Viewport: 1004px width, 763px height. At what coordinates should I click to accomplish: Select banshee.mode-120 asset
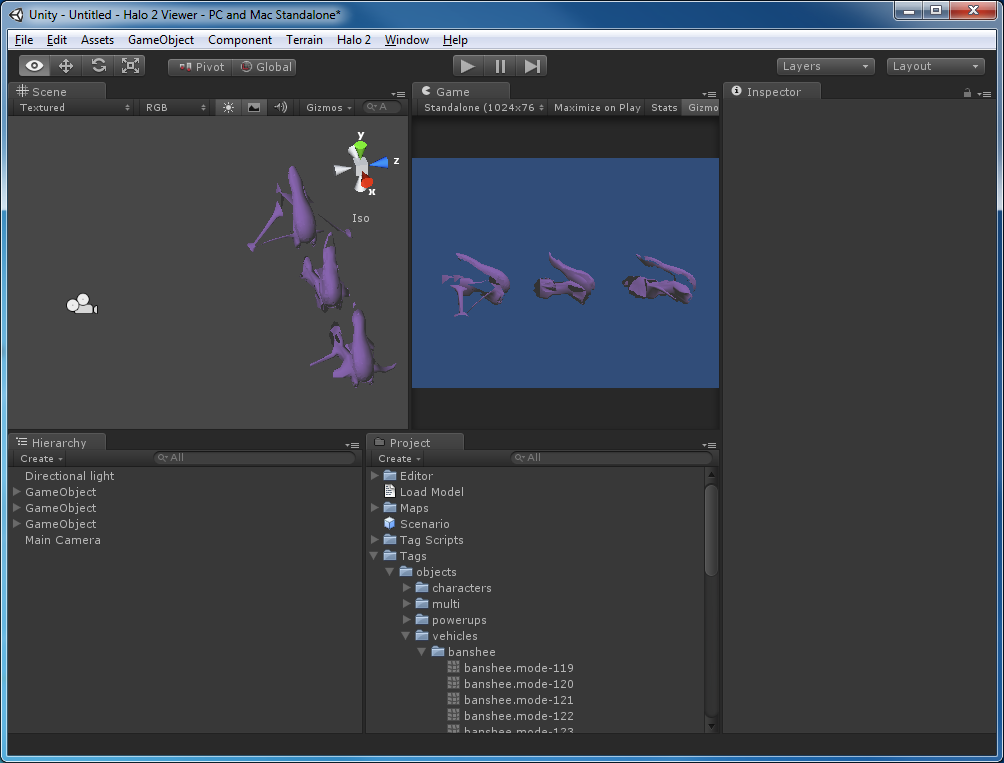click(x=518, y=684)
